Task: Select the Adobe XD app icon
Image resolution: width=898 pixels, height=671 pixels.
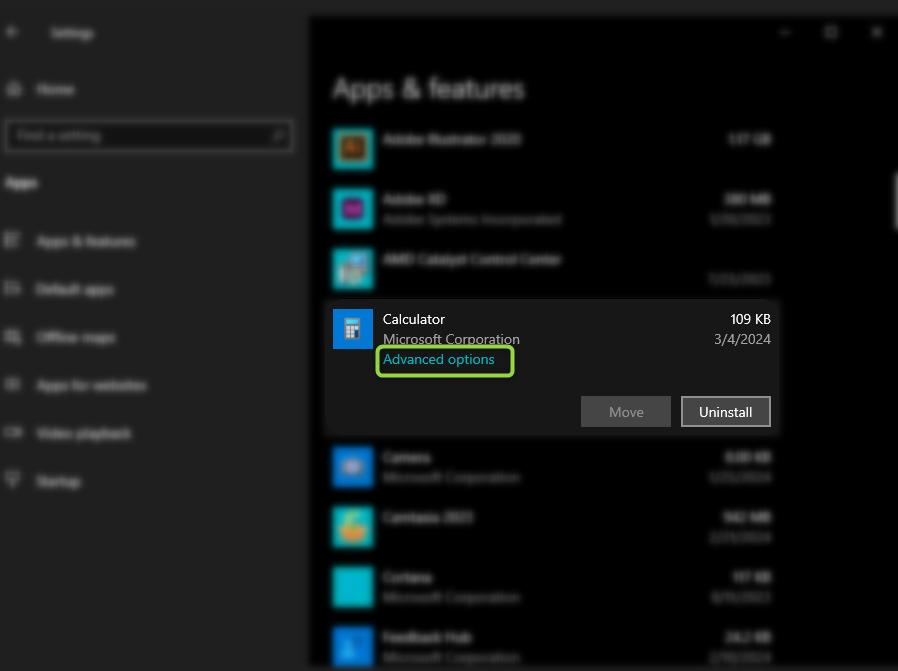Action: [352, 209]
